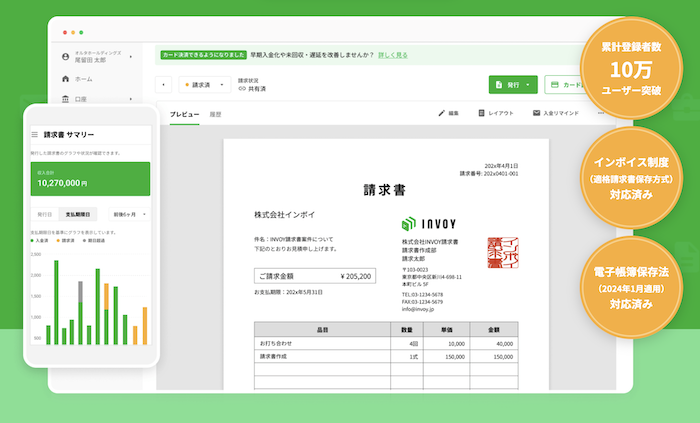This screenshot has height=423, width=700.
Task: Click the green 発行 button
Action: (x=513, y=85)
